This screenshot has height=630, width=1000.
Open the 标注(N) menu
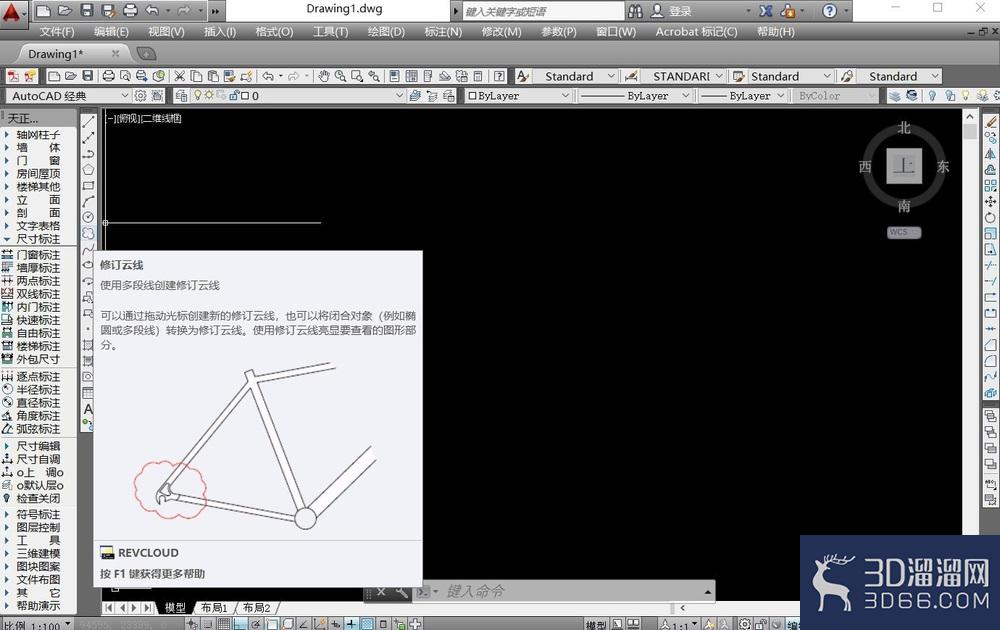[443, 32]
